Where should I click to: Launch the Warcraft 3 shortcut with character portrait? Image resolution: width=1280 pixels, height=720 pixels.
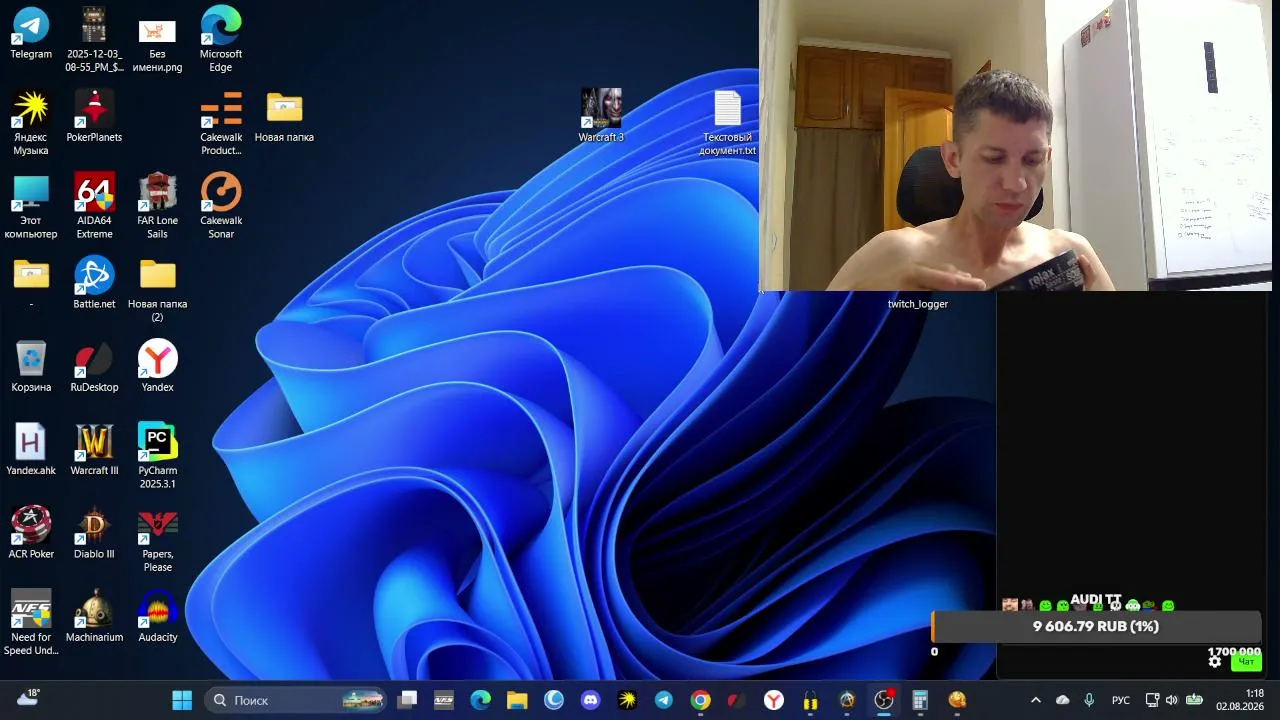[601, 116]
